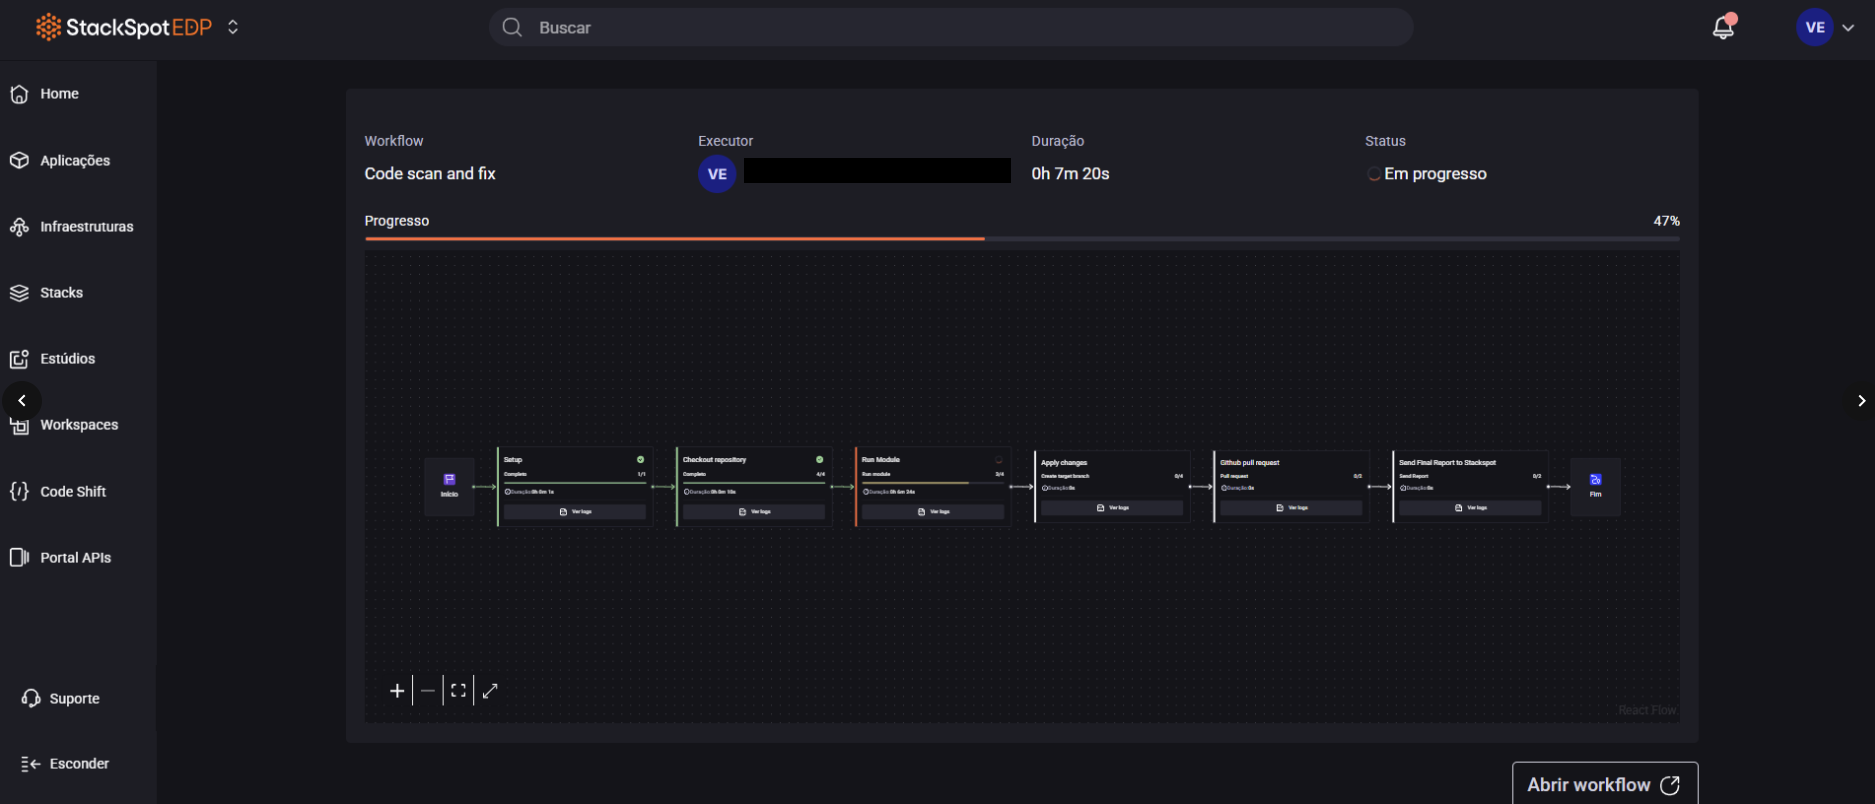This screenshot has height=804, width=1875.
Task: Fit workflow diagram to view
Action: 458,691
